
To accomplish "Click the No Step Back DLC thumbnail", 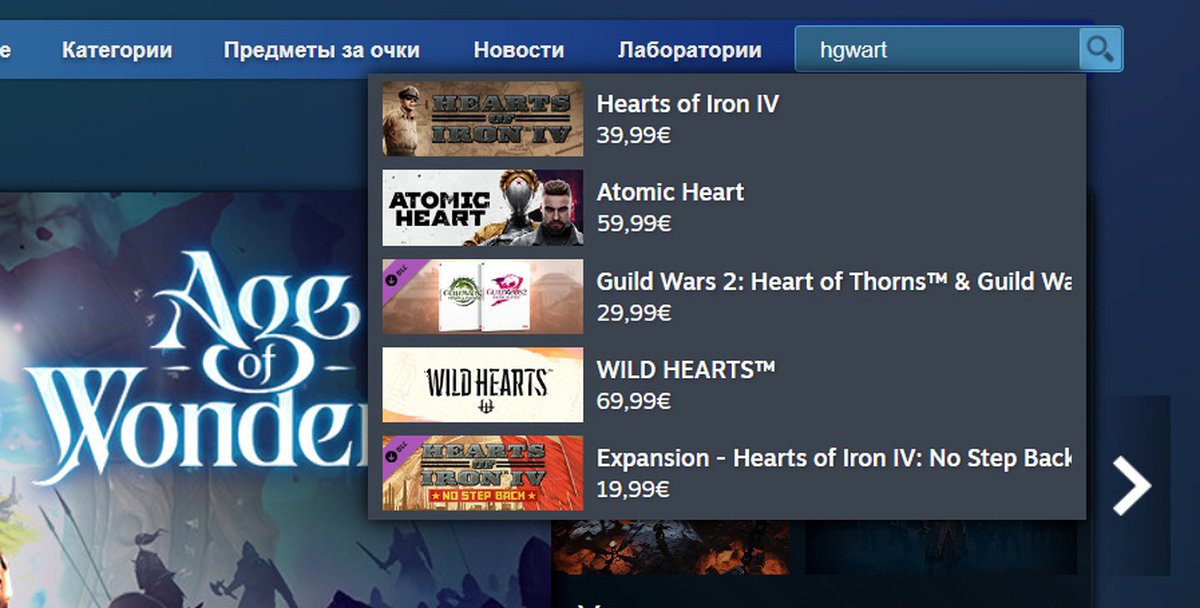I will pyautogui.click(x=483, y=473).
